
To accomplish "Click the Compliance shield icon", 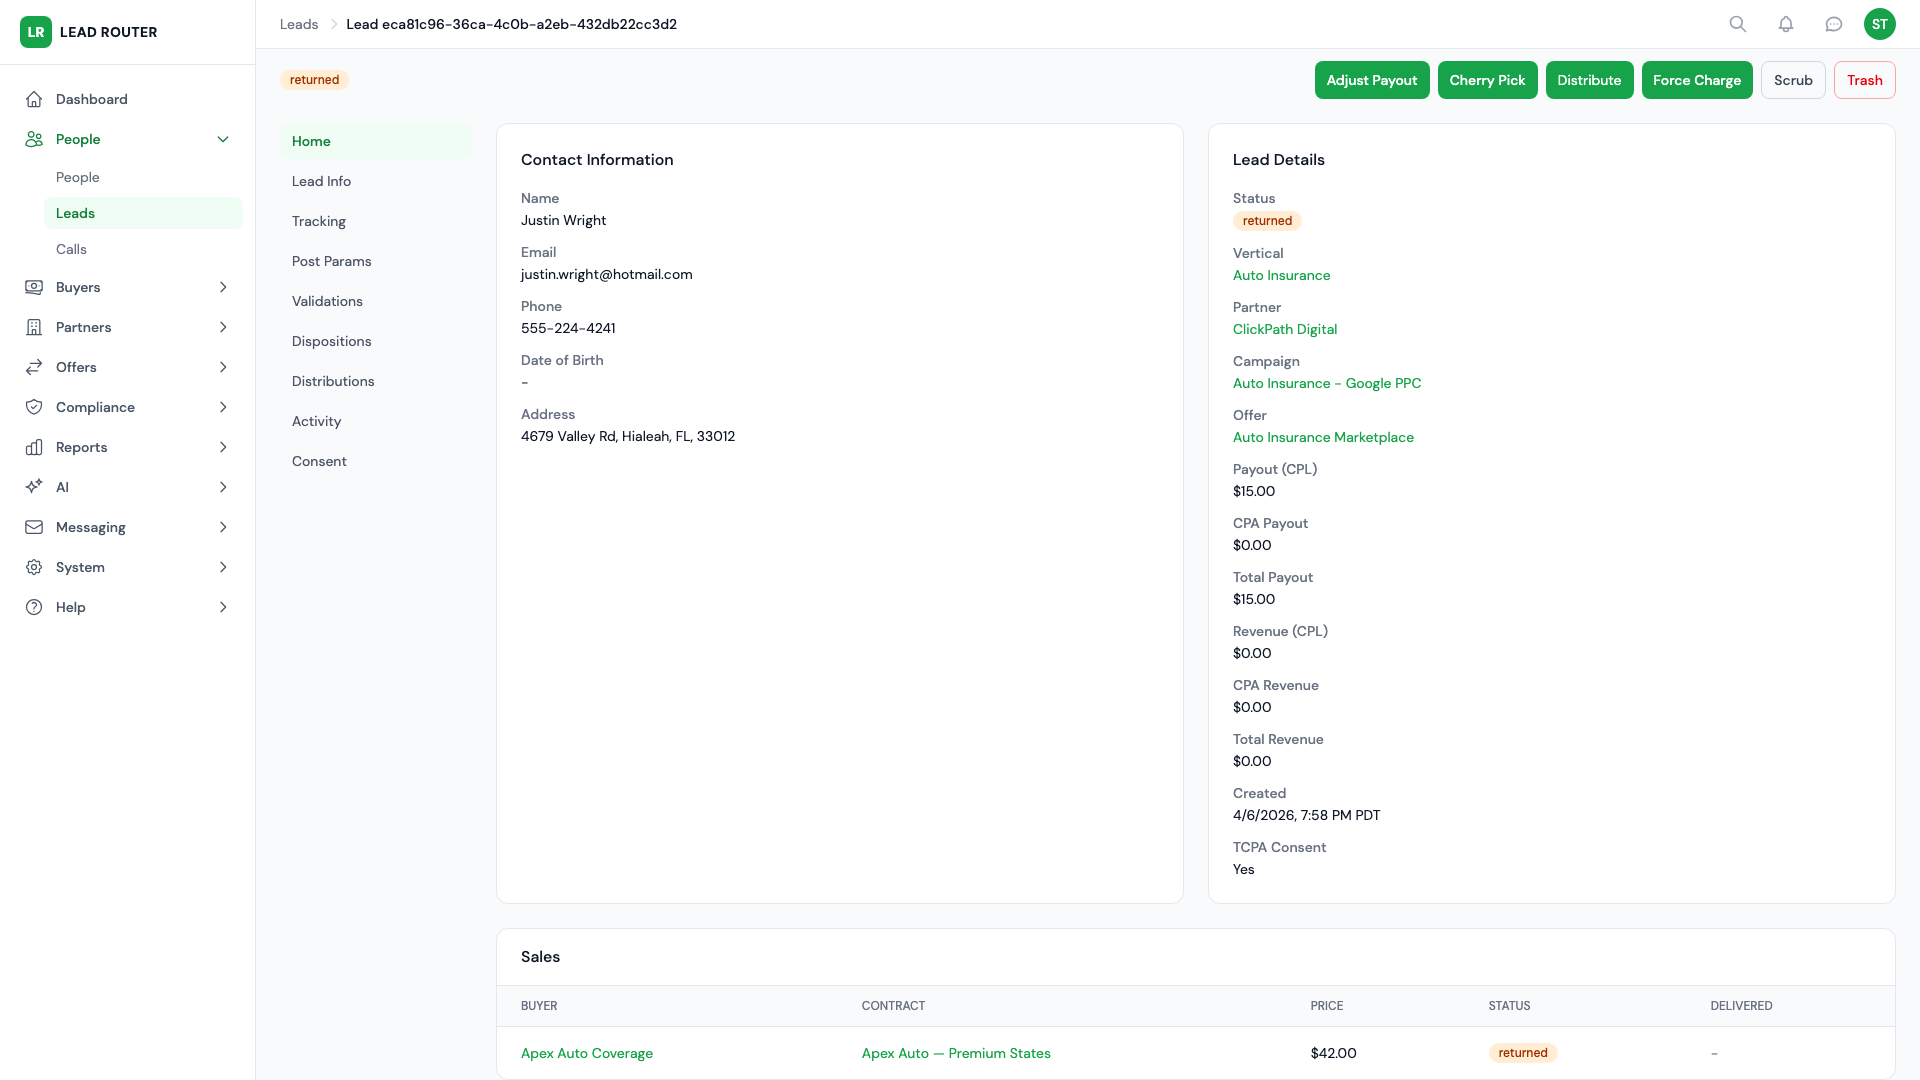I will pyautogui.click(x=34, y=407).
